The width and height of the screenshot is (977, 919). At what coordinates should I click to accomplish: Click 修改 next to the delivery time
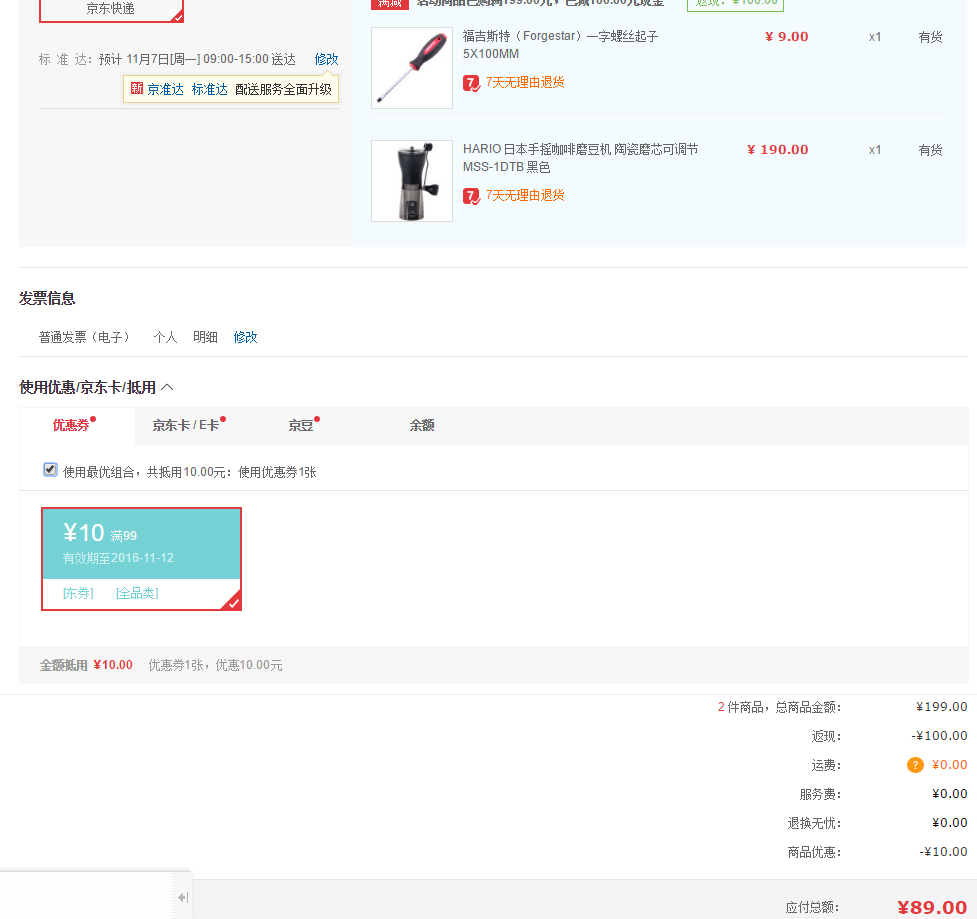326,59
